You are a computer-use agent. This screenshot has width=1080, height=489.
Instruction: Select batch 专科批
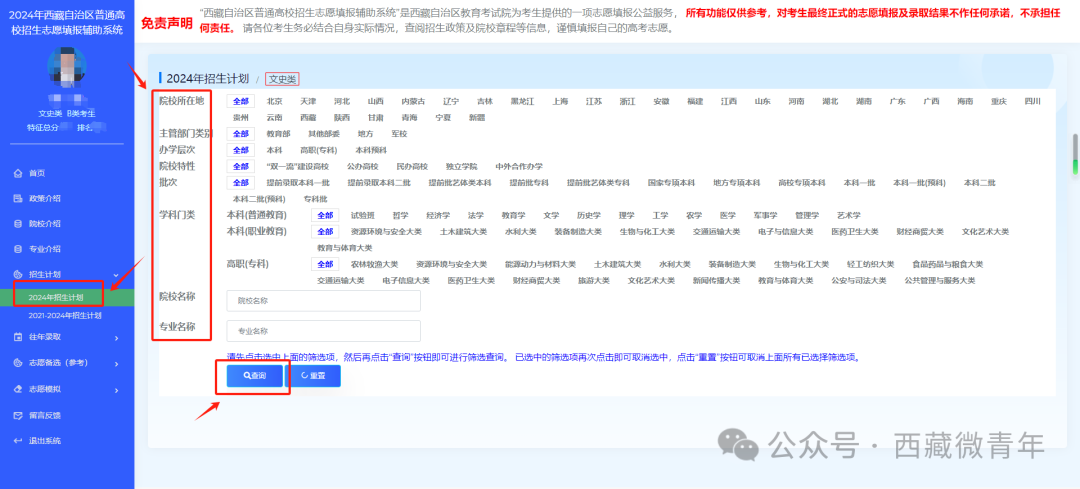point(315,199)
